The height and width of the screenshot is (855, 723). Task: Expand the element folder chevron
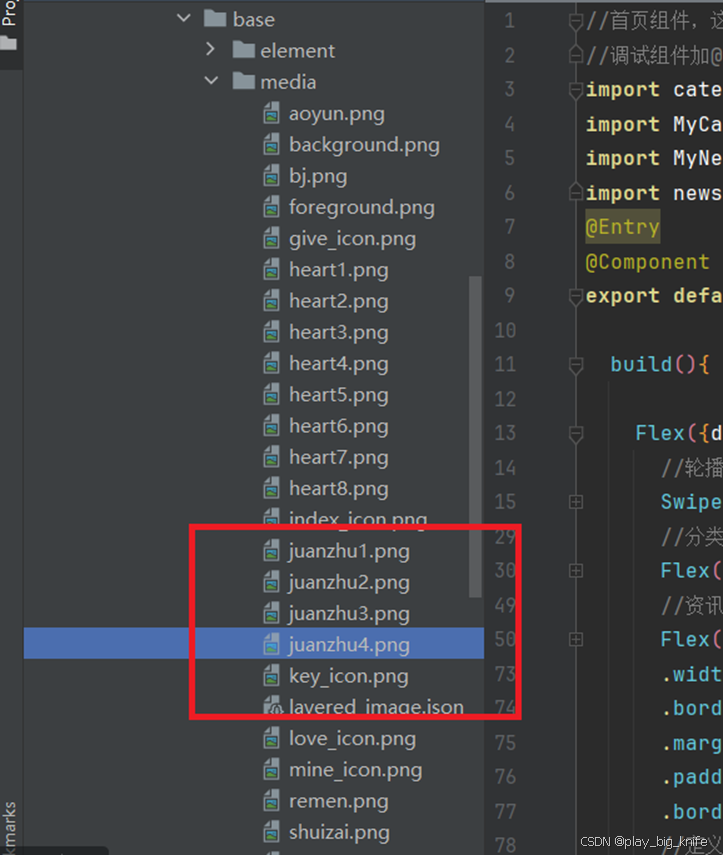click(x=210, y=50)
